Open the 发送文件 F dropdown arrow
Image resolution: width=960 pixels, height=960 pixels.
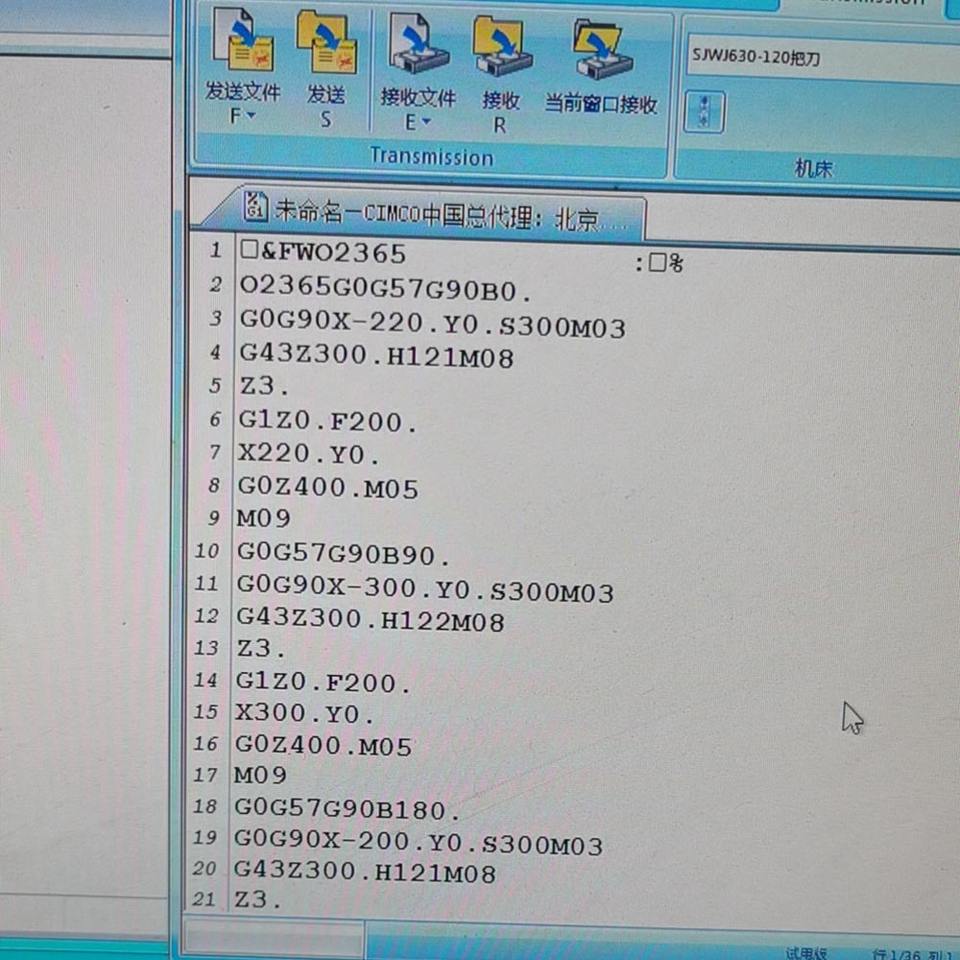click(x=252, y=115)
